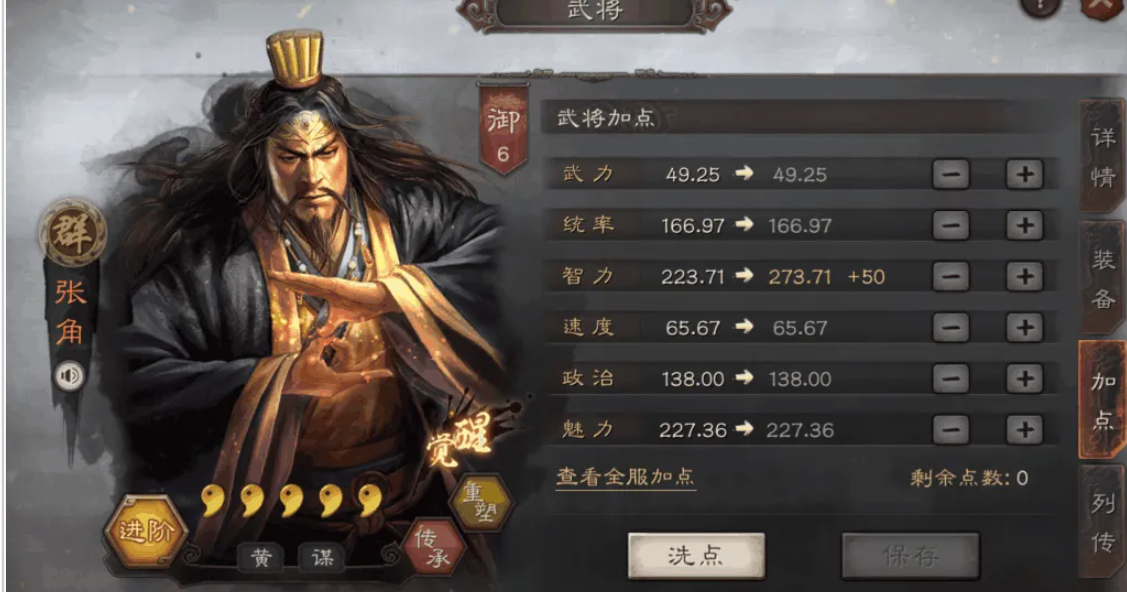Increase 魅力 with the plus button
The image size is (1127, 592).
pyautogui.click(x=1024, y=430)
